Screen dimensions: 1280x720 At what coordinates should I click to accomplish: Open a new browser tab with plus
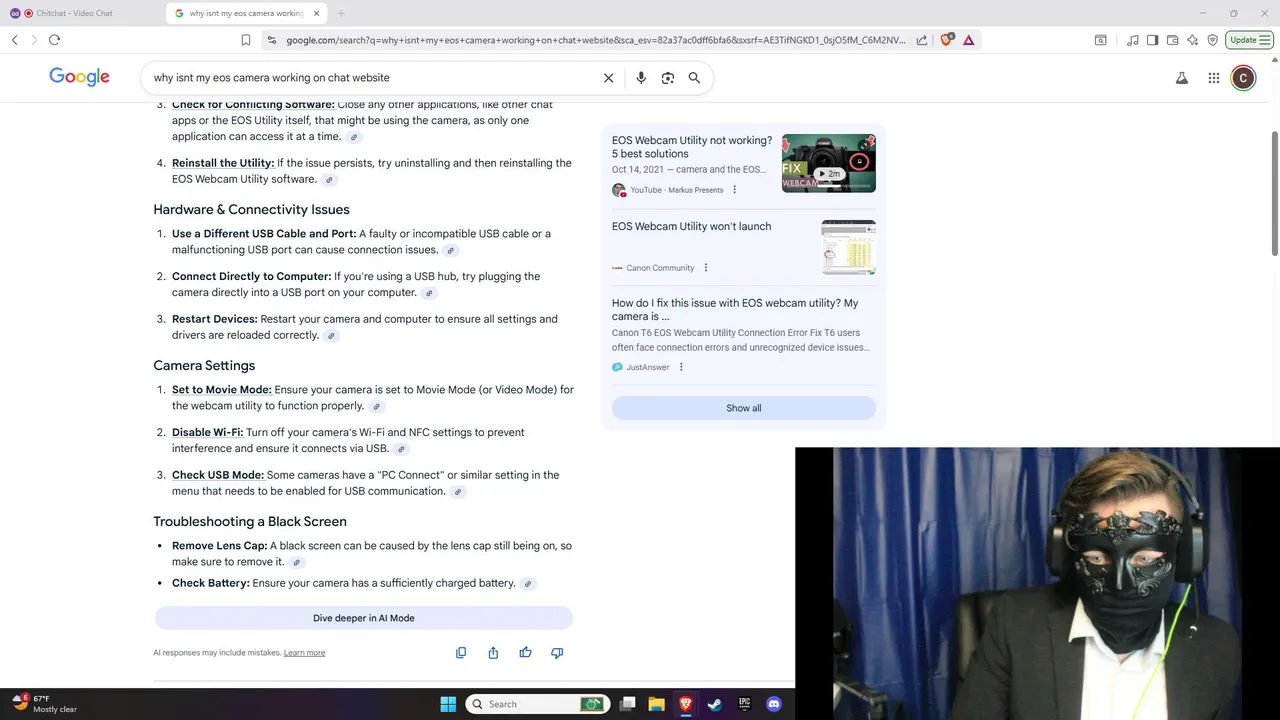(x=341, y=13)
